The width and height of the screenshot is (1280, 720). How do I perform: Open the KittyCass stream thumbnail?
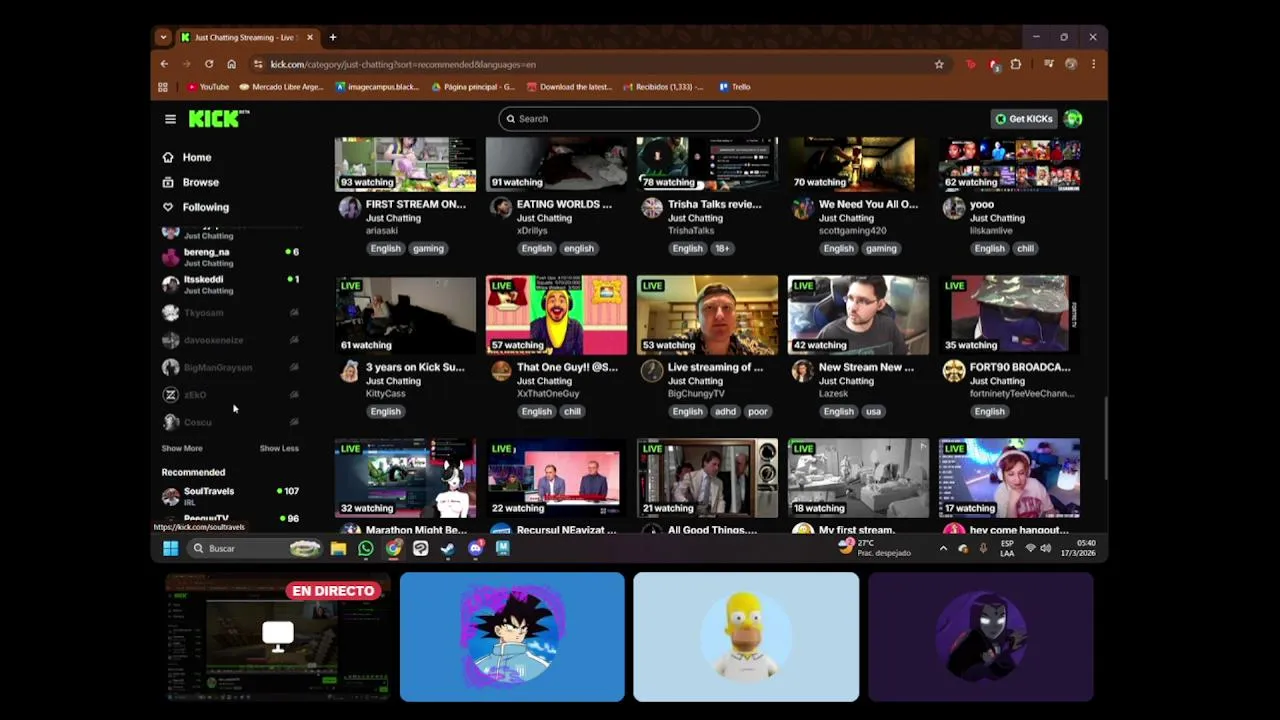point(405,315)
